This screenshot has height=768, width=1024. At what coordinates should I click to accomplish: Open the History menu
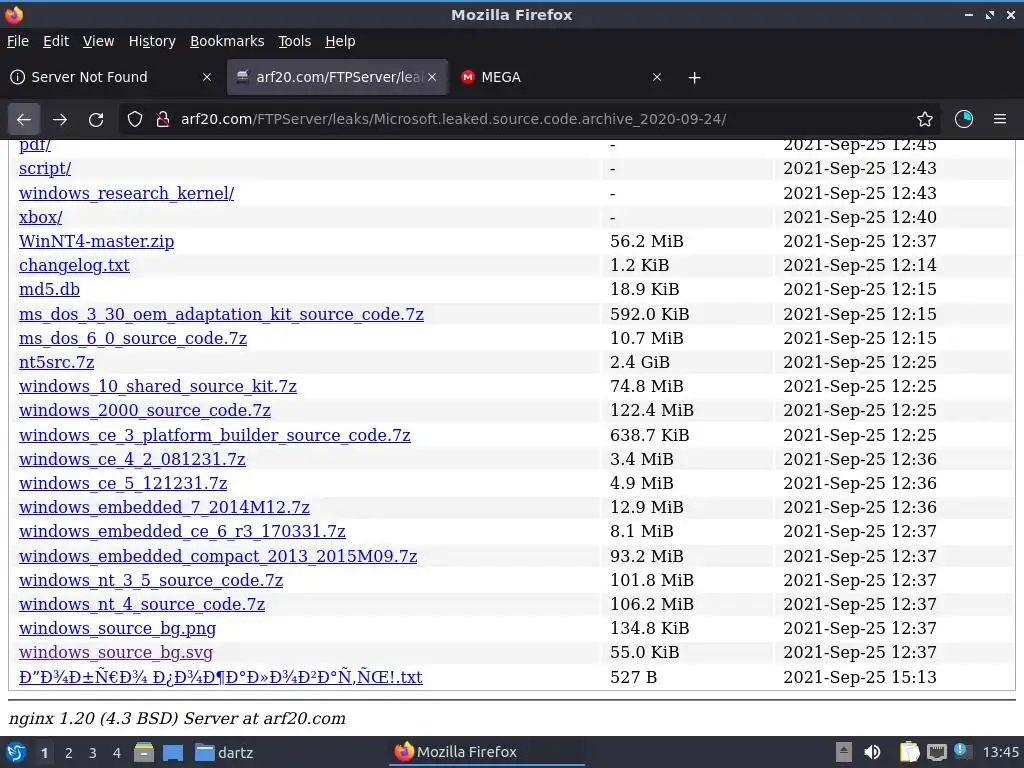click(152, 41)
